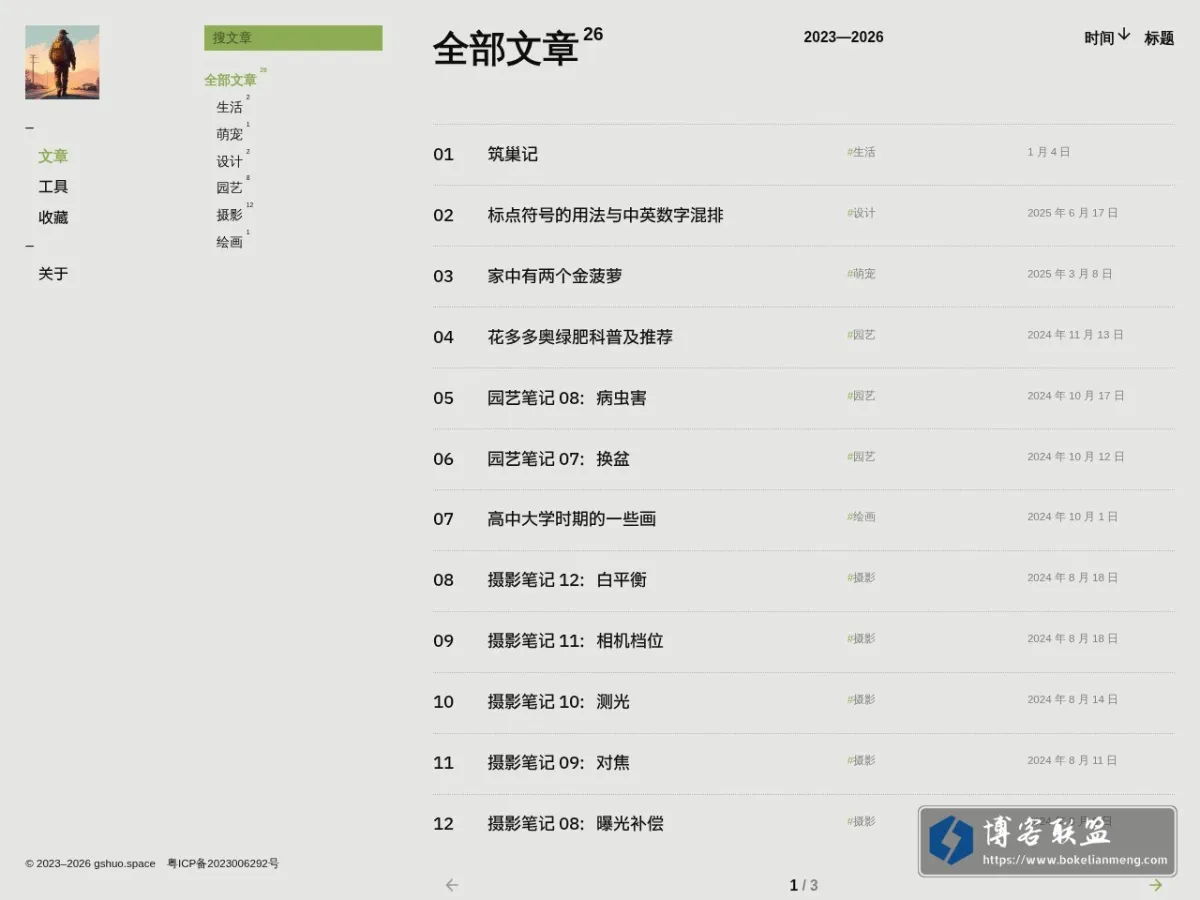
Task: Click the date 1 月 4 日
Action: tap(1049, 152)
